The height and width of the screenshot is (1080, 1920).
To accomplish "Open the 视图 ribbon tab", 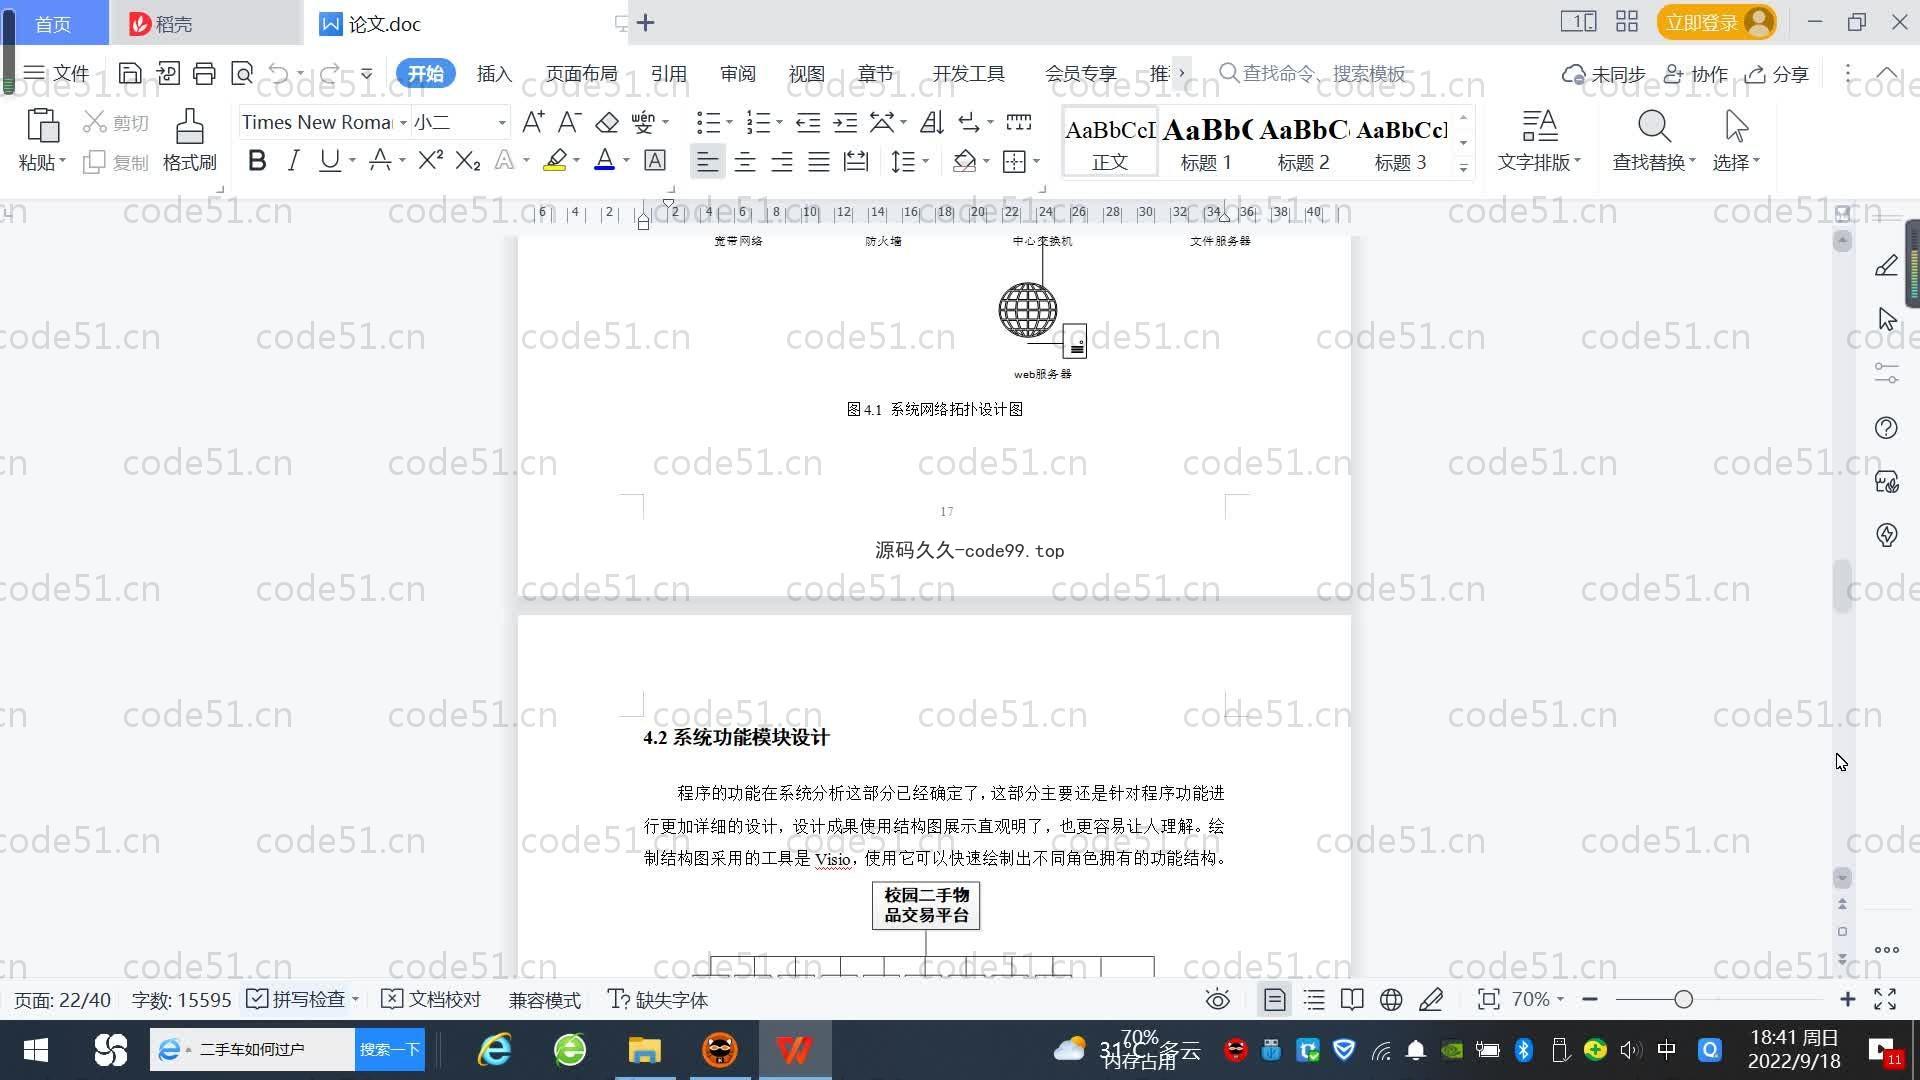I will [x=806, y=73].
